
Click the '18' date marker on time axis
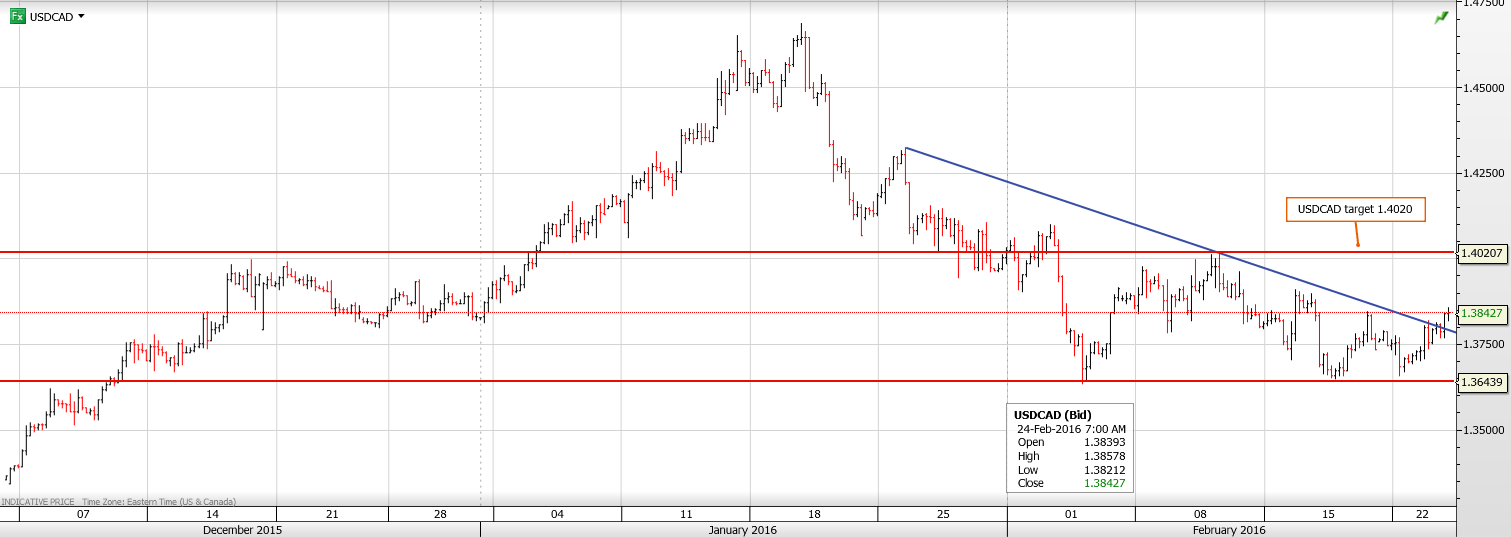pos(813,514)
